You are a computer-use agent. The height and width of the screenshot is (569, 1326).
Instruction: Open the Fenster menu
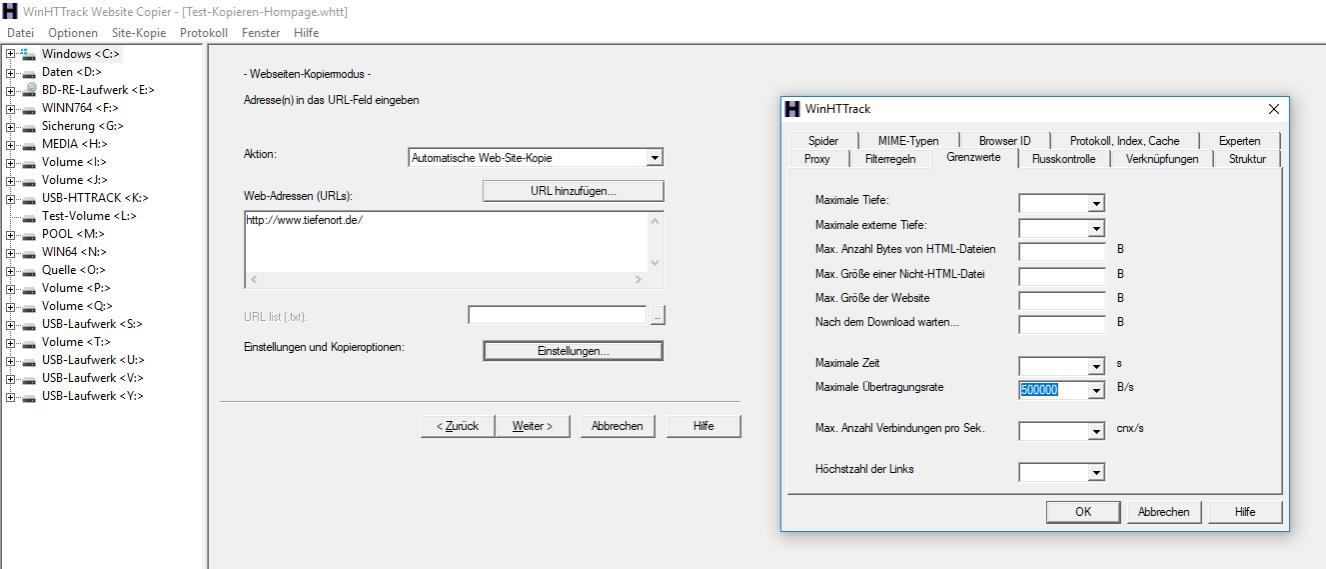[x=261, y=33]
